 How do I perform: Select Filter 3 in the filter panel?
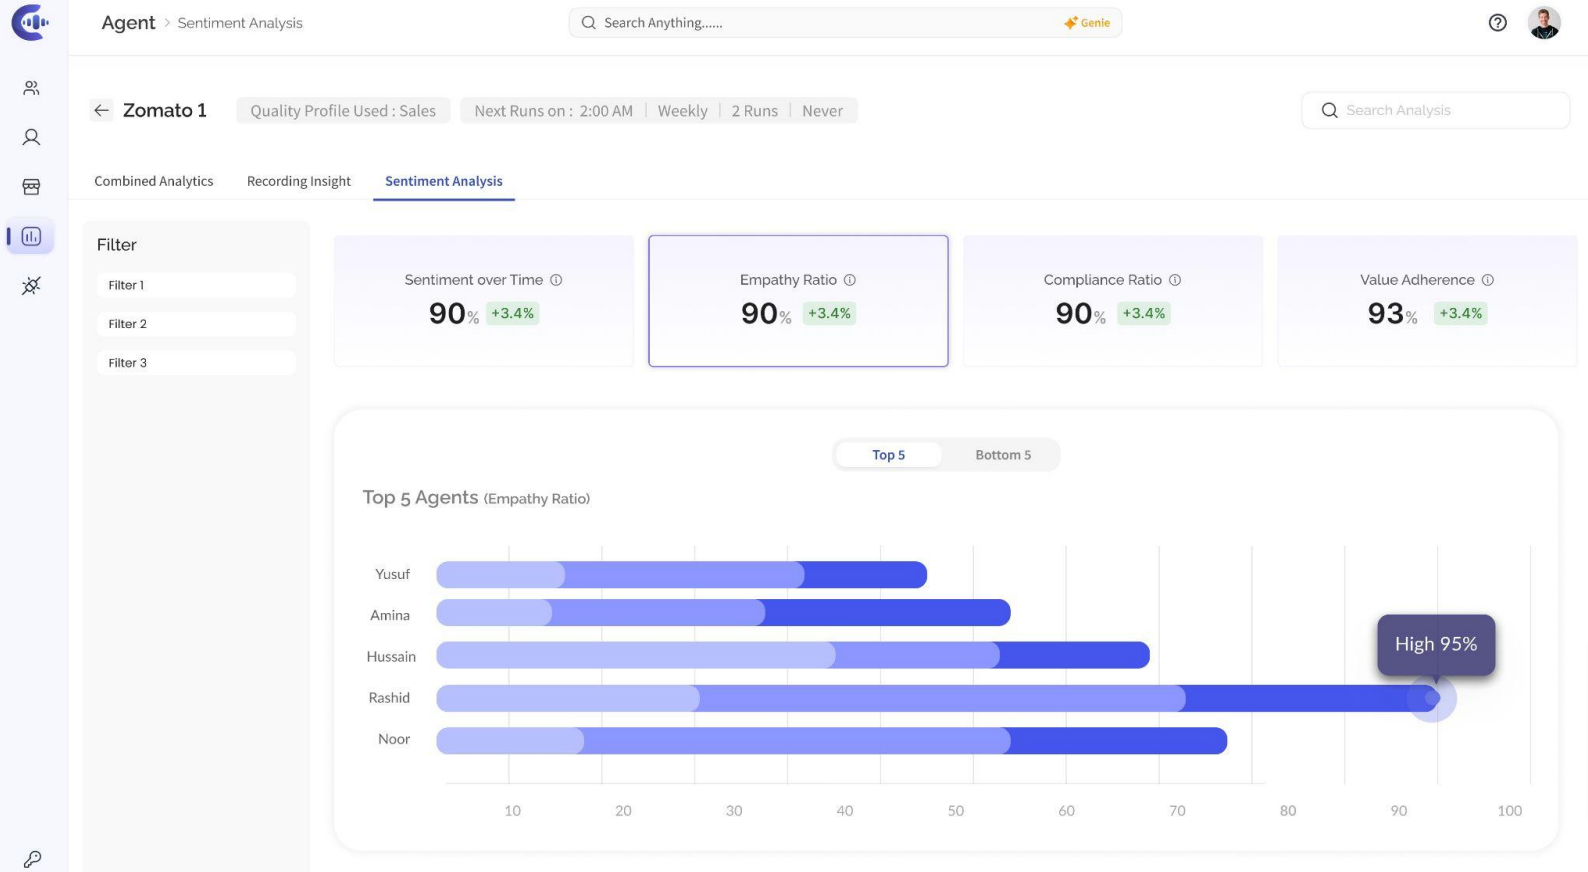tap(196, 363)
